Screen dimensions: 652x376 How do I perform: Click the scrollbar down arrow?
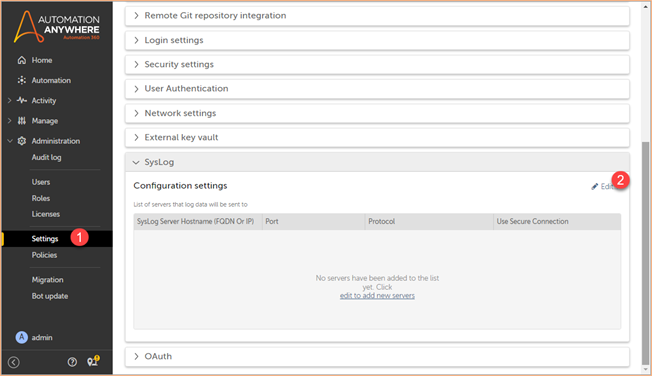pyautogui.click(x=645, y=370)
